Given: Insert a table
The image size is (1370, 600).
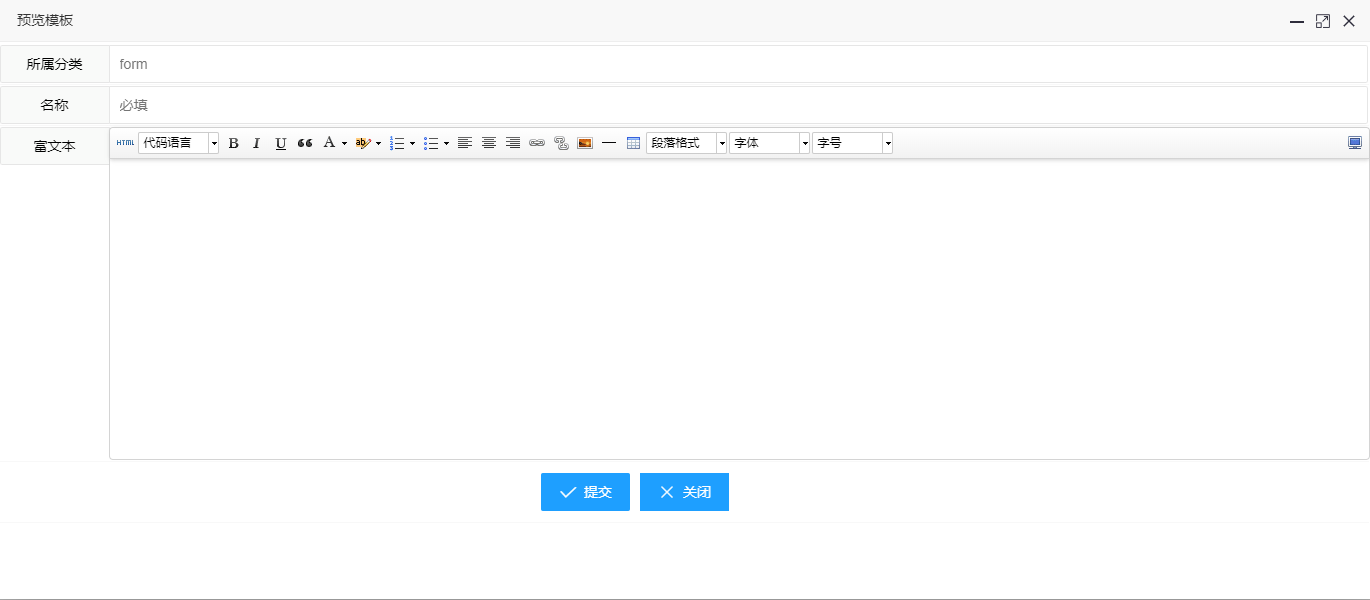Looking at the screenshot, I should (x=633, y=143).
